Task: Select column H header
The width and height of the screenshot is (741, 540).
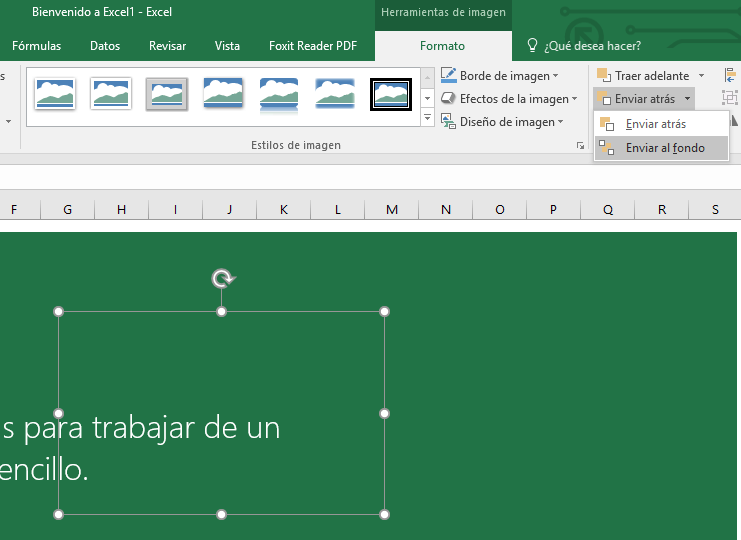Action: (x=121, y=209)
